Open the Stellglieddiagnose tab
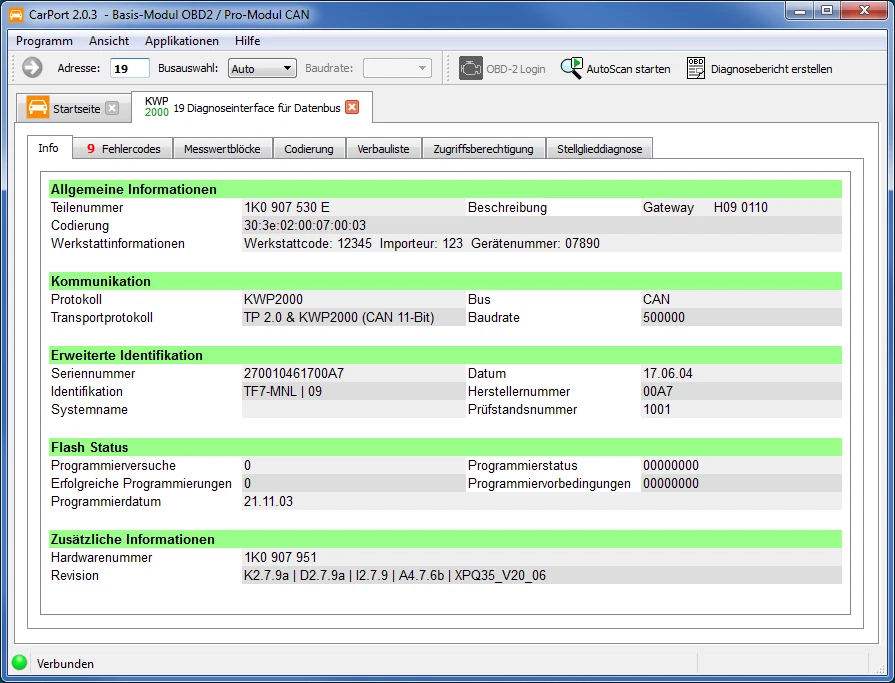 point(600,148)
